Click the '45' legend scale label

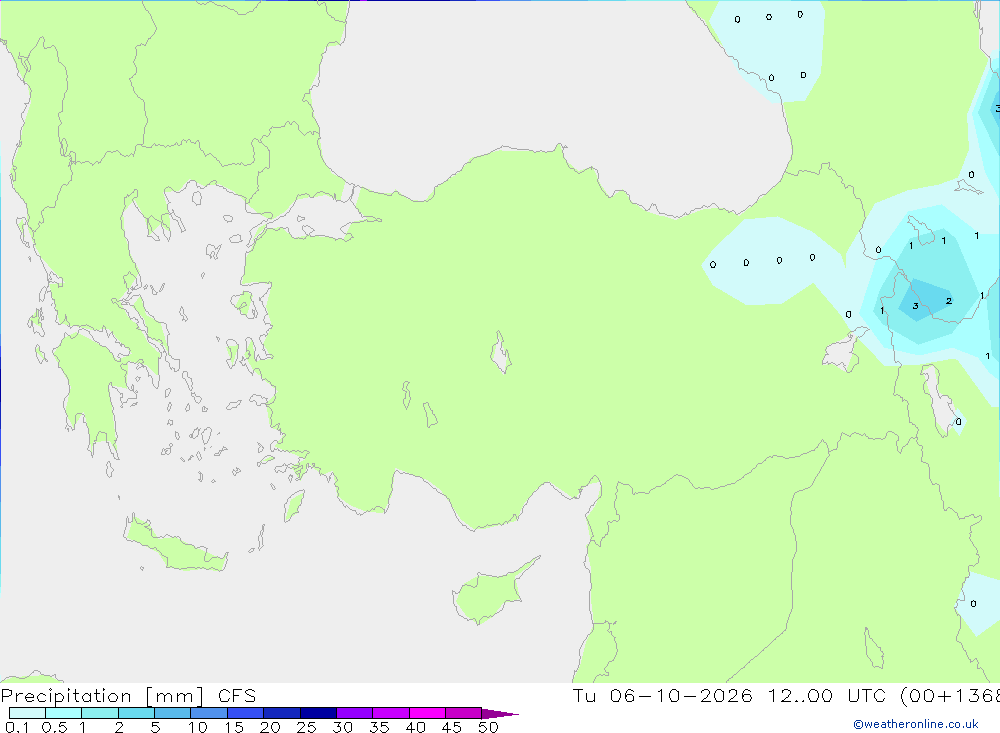click(x=452, y=727)
